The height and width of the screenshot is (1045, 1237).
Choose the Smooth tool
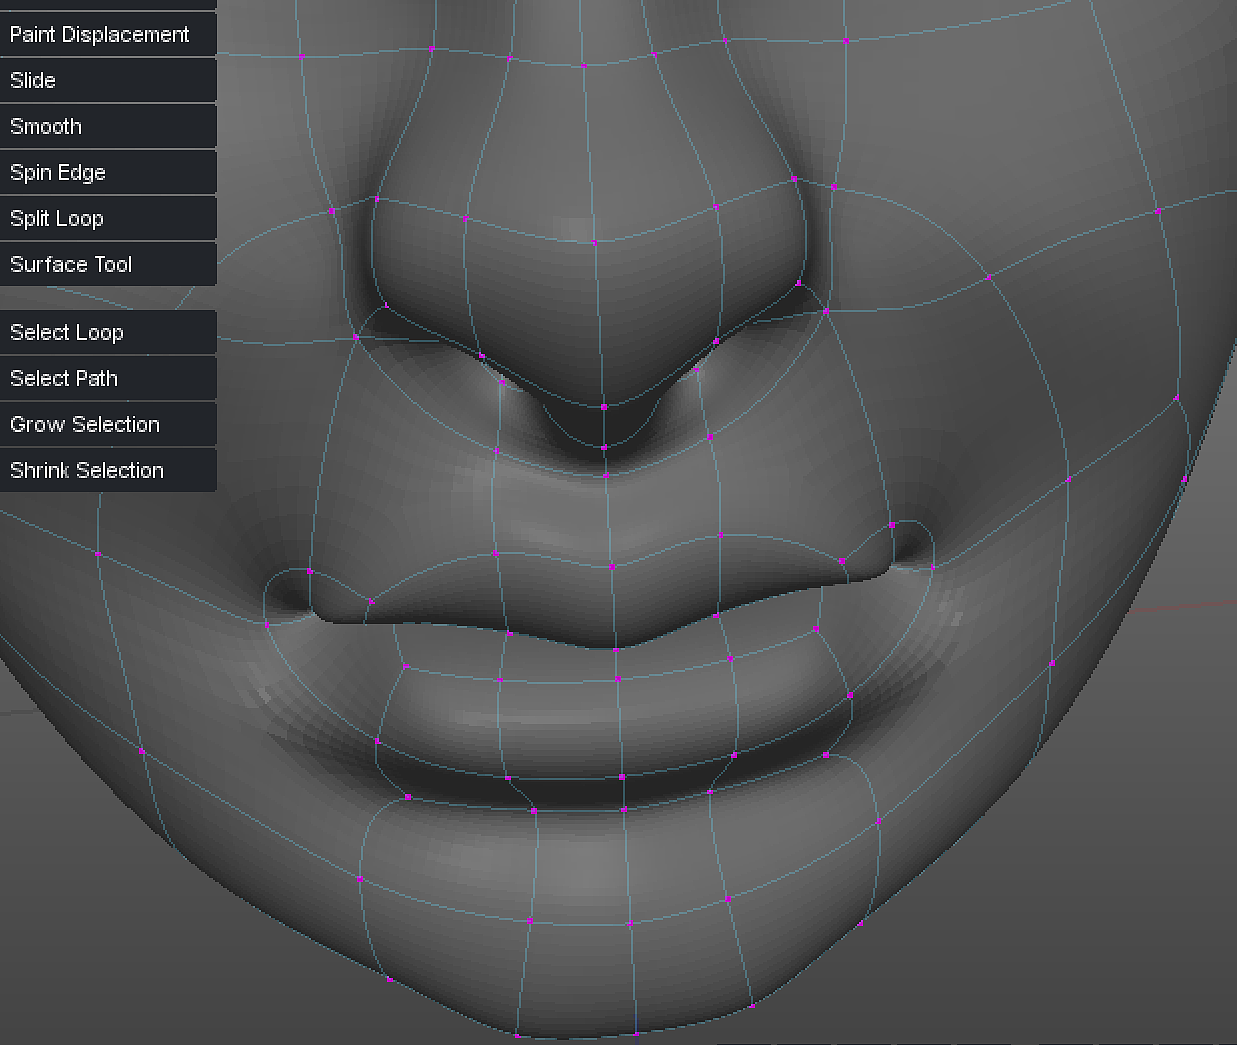pos(108,126)
